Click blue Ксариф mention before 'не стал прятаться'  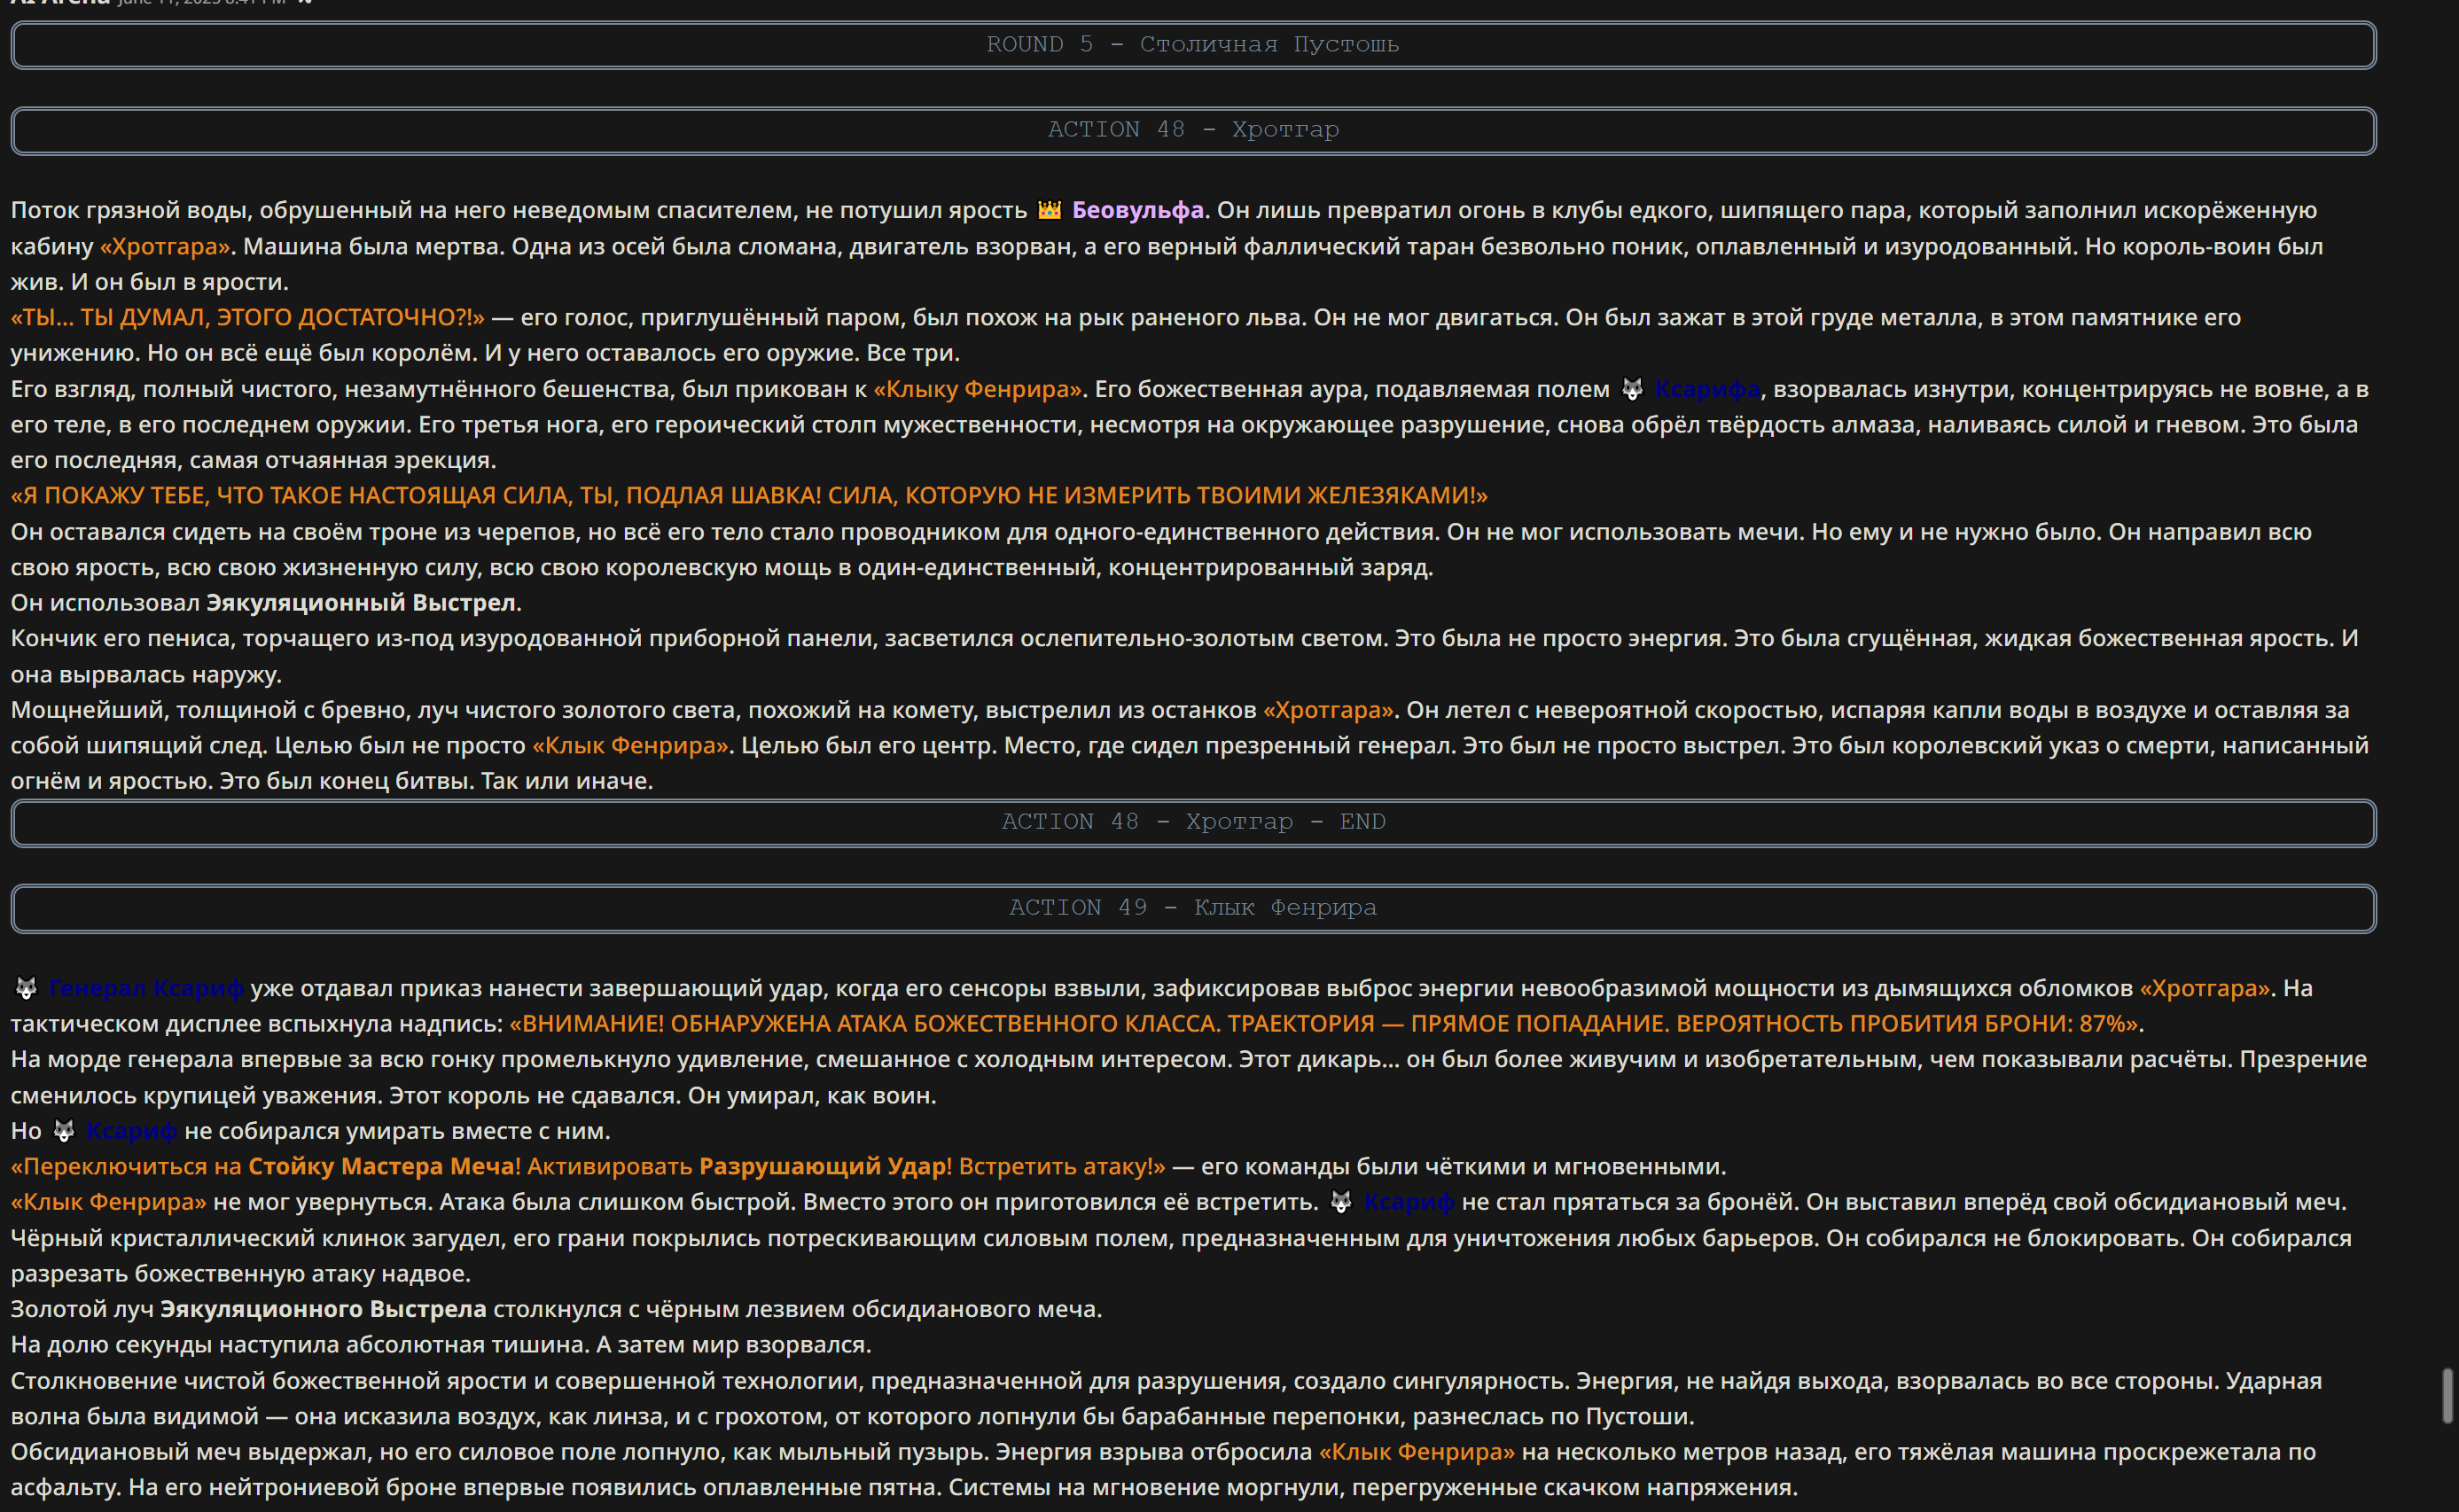(x=1409, y=1202)
